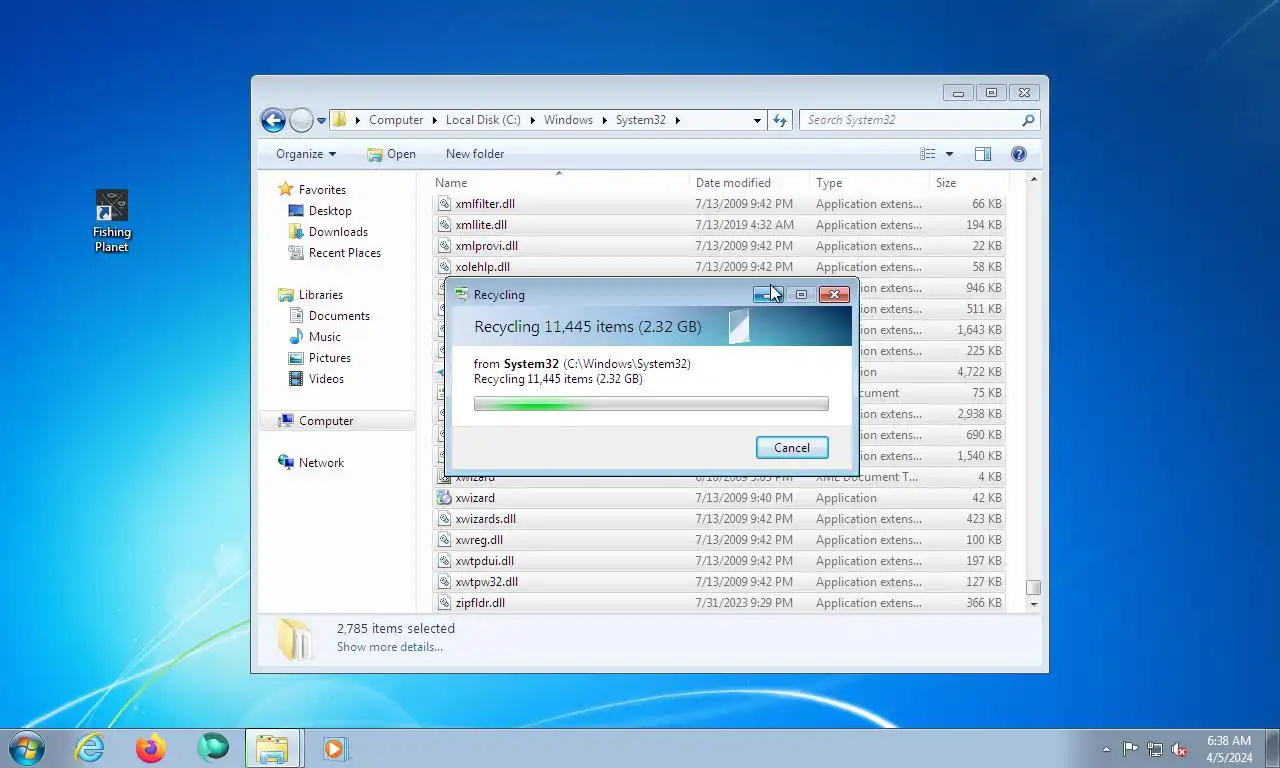
Task: Select Libraries in the navigation pane
Action: [x=320, y=295]
